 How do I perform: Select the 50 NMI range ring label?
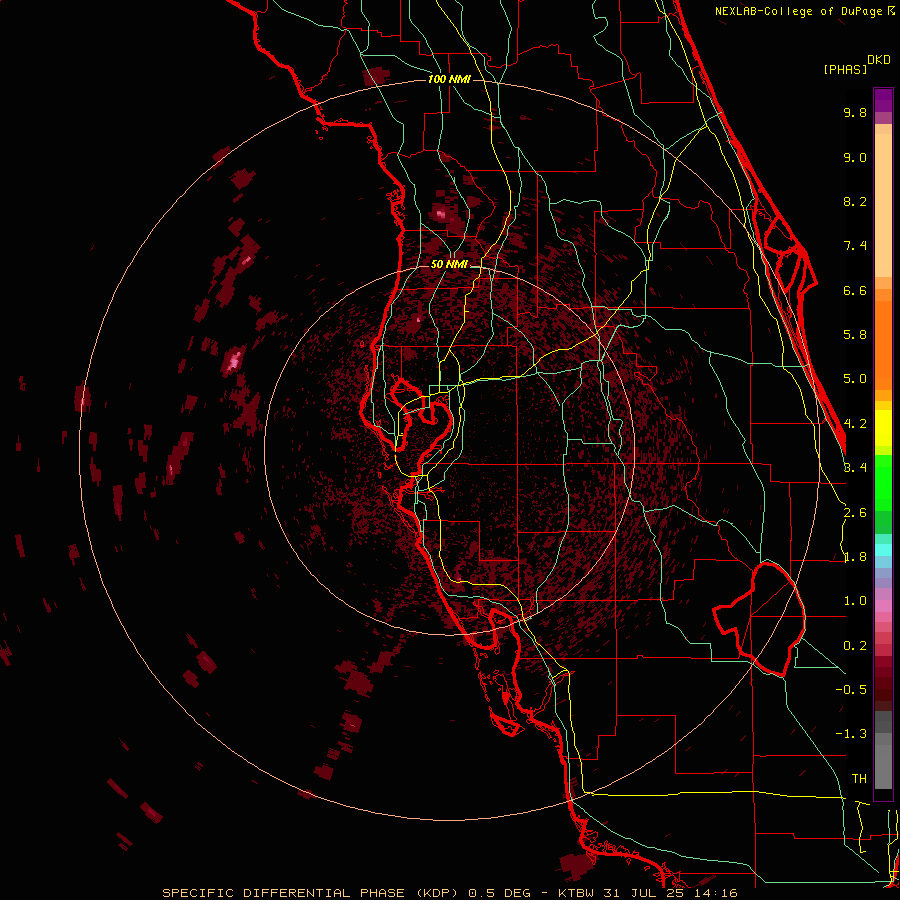(x=449, y=264)
